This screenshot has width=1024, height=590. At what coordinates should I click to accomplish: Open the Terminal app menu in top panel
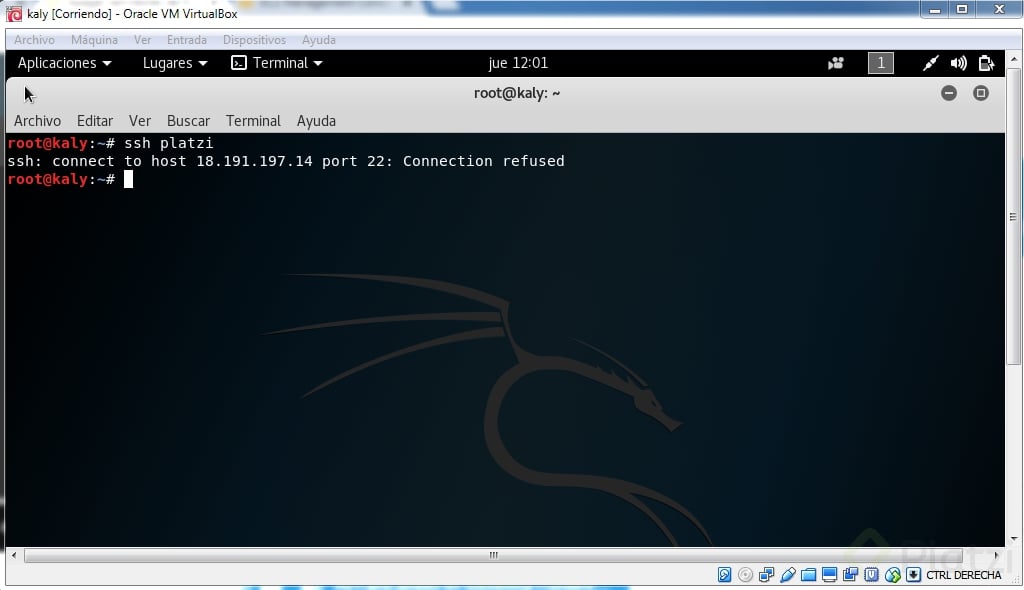coord(288,63)
